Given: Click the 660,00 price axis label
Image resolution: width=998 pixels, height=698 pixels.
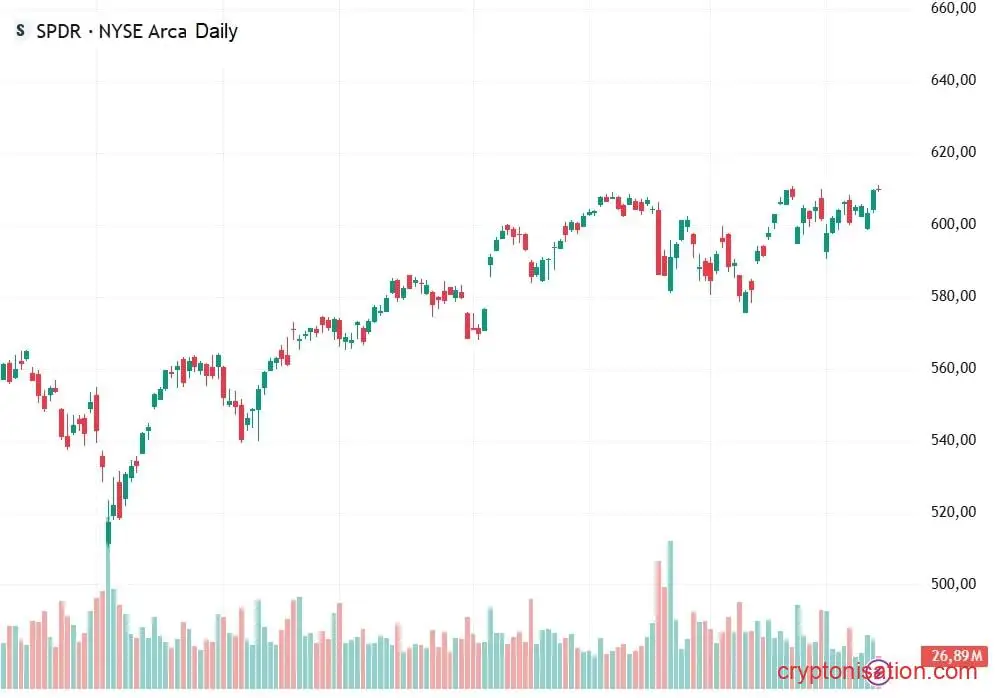Looking at the screenshot, I should [953, 8].
